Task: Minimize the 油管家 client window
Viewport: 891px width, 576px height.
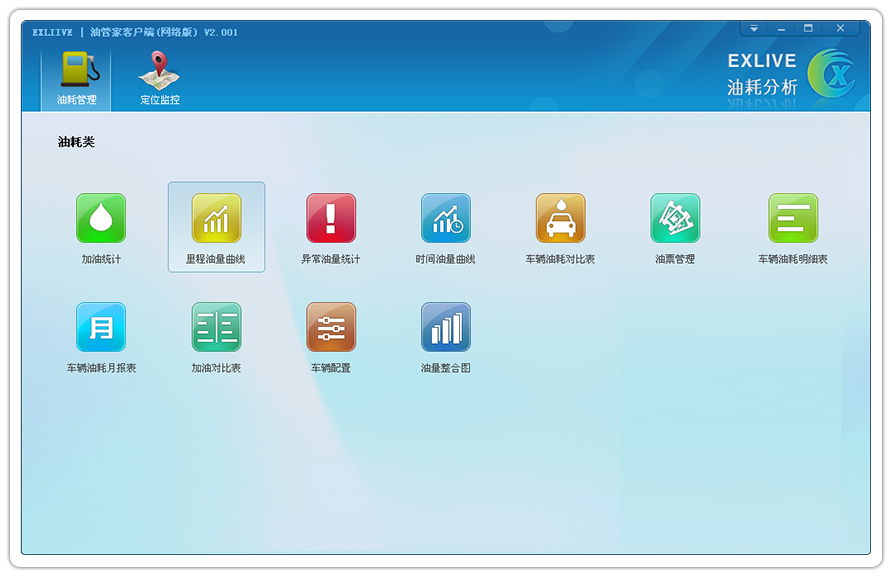Action: point(781,29)
